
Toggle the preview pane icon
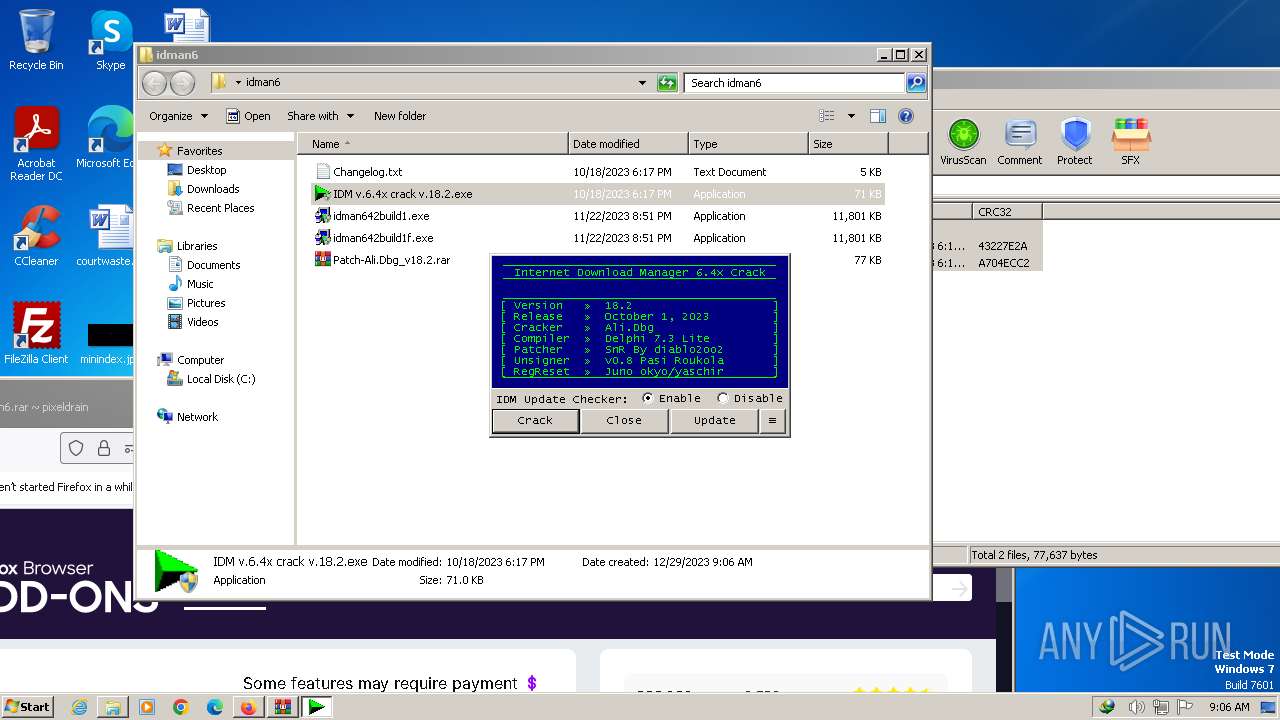pyautogui.click(x=878, y=116)
